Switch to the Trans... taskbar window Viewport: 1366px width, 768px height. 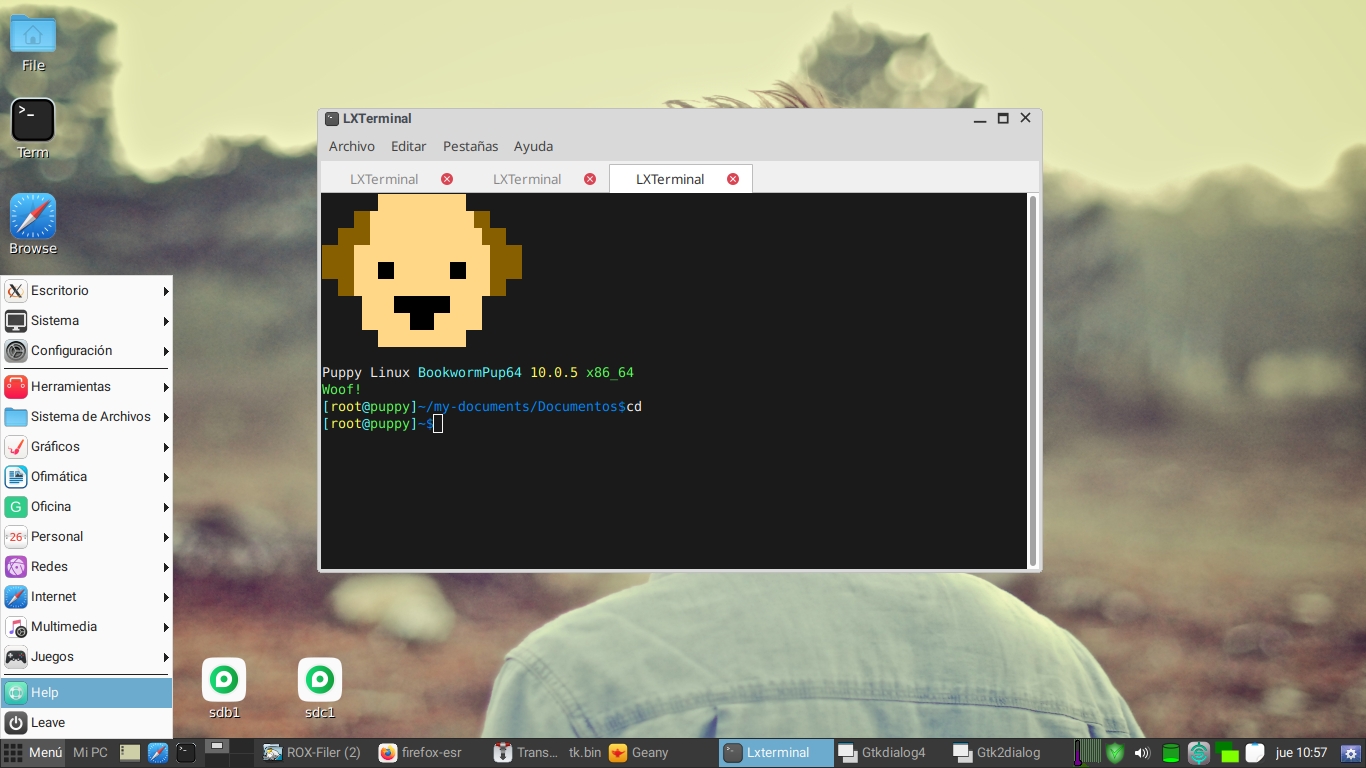coord(527,753)
